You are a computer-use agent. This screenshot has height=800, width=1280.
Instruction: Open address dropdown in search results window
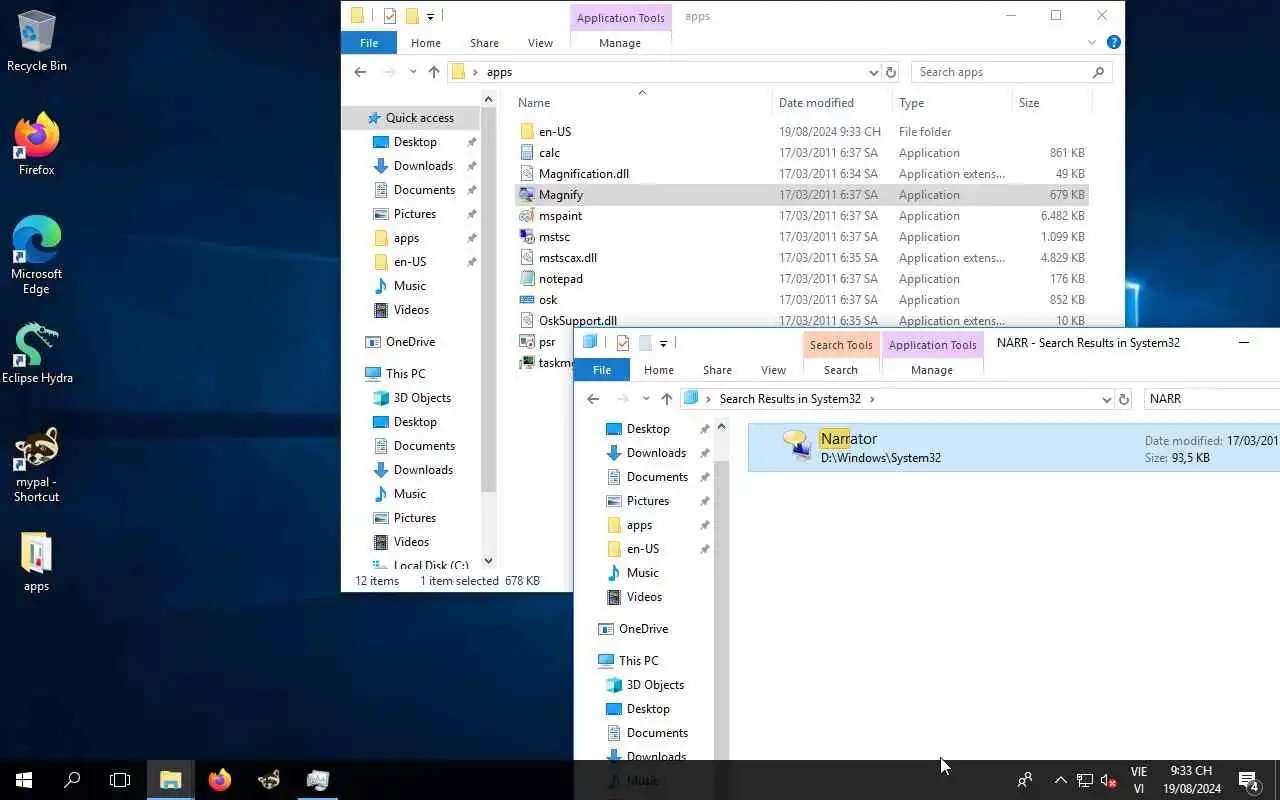tap(1106, 399)
